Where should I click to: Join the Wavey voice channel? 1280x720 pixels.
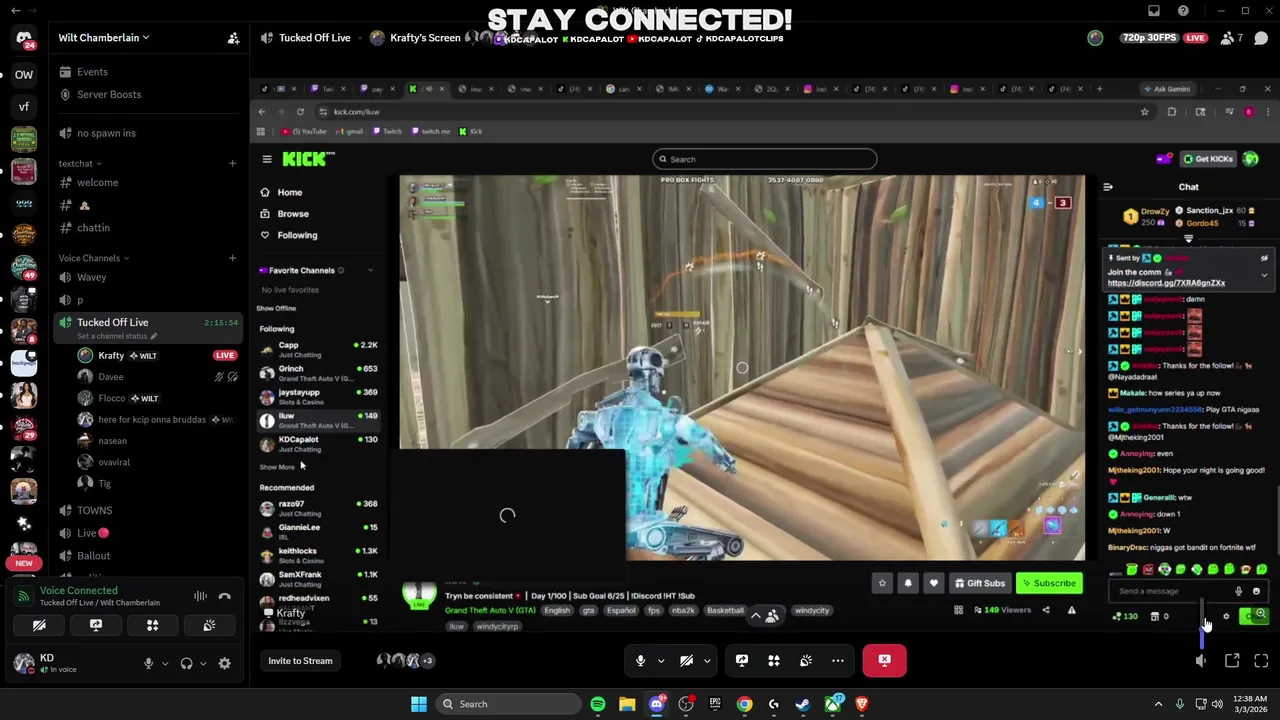point(91,277)
